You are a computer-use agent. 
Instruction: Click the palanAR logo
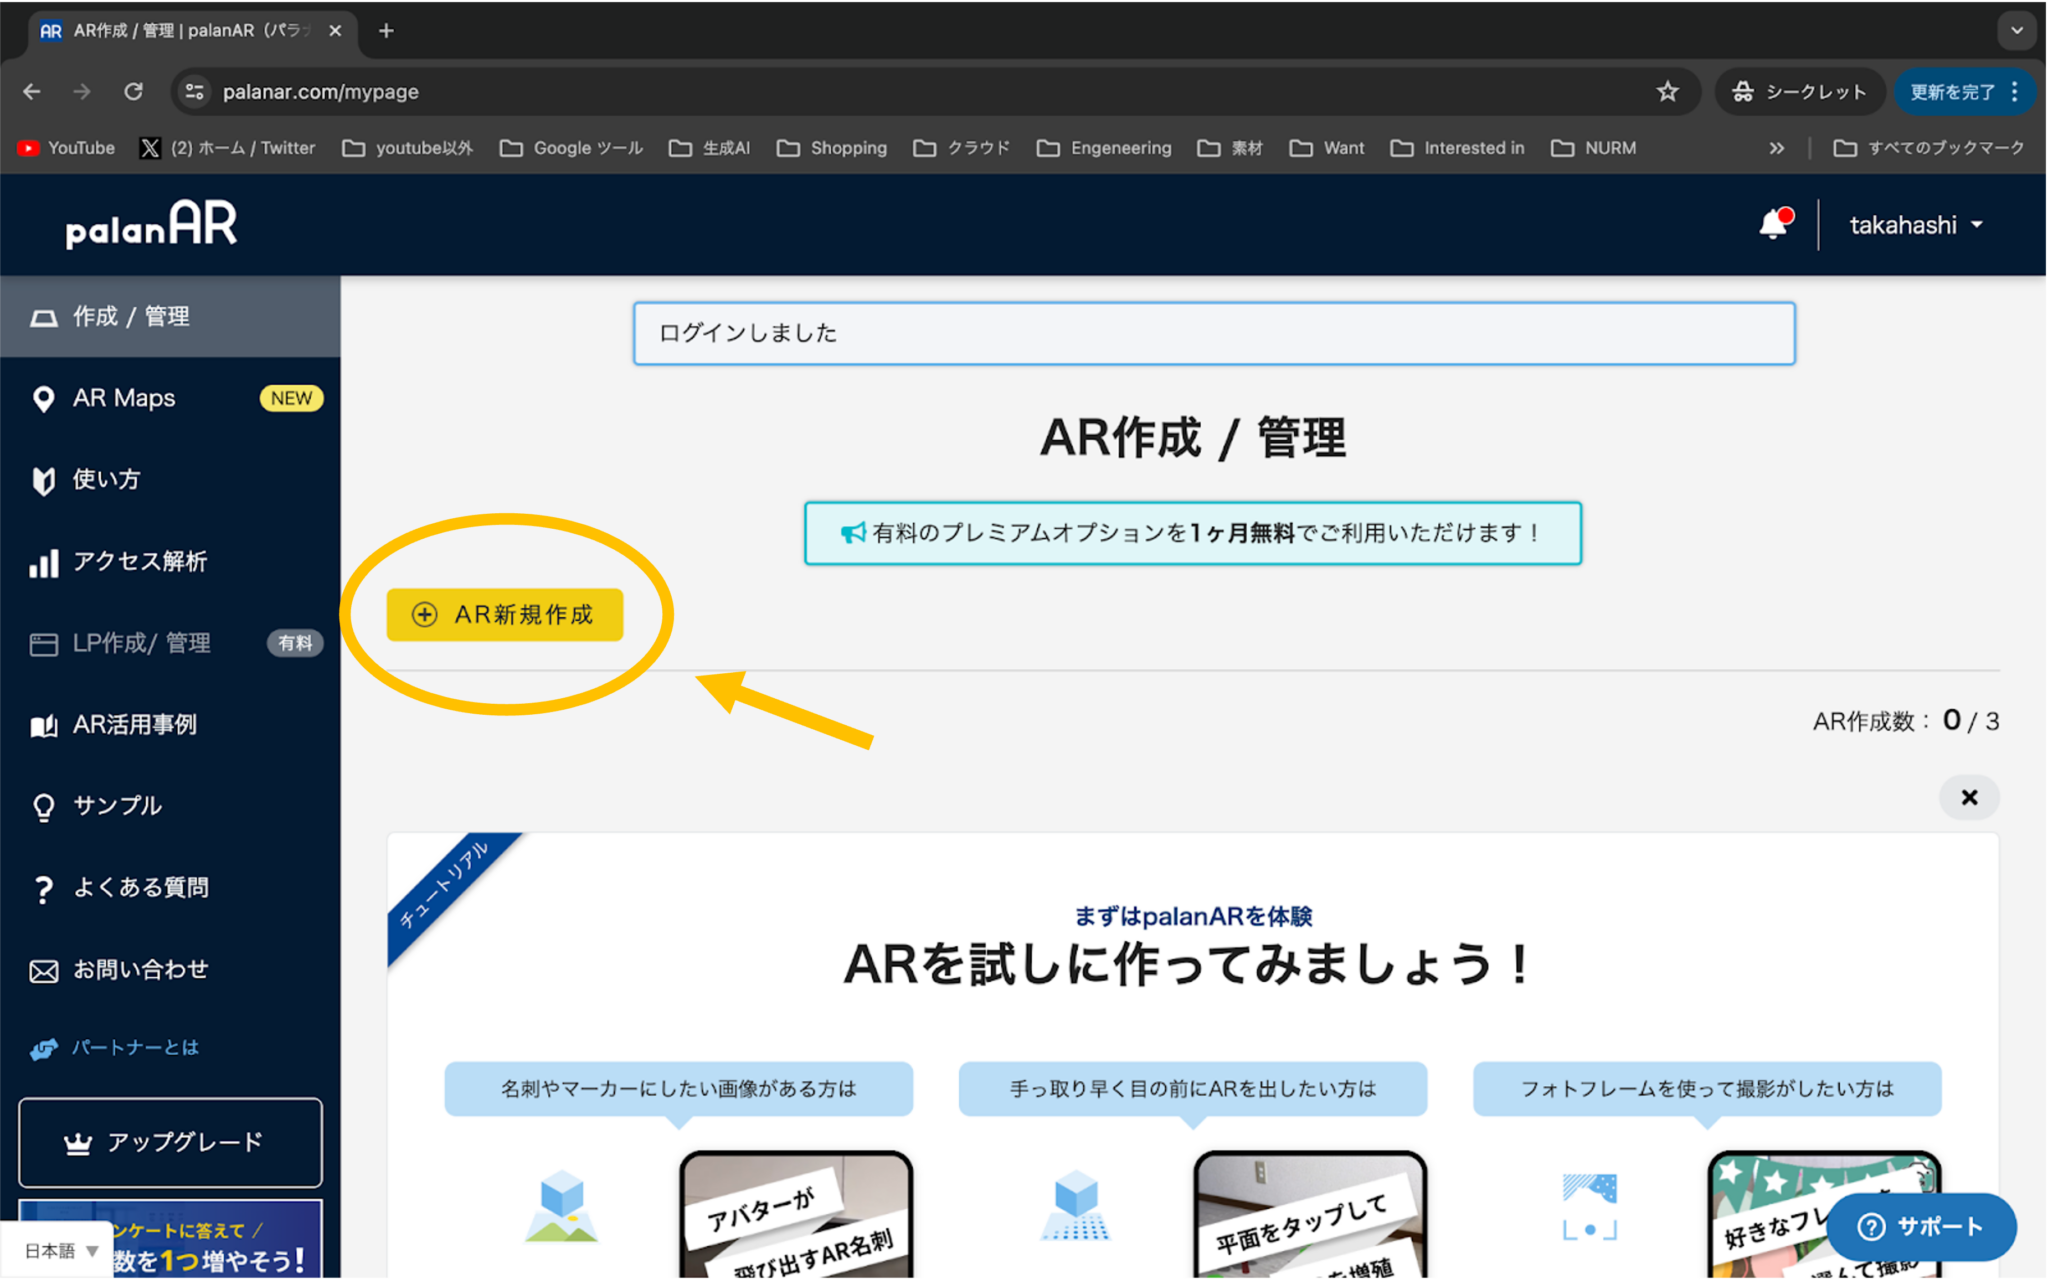(x=150, y=224)
